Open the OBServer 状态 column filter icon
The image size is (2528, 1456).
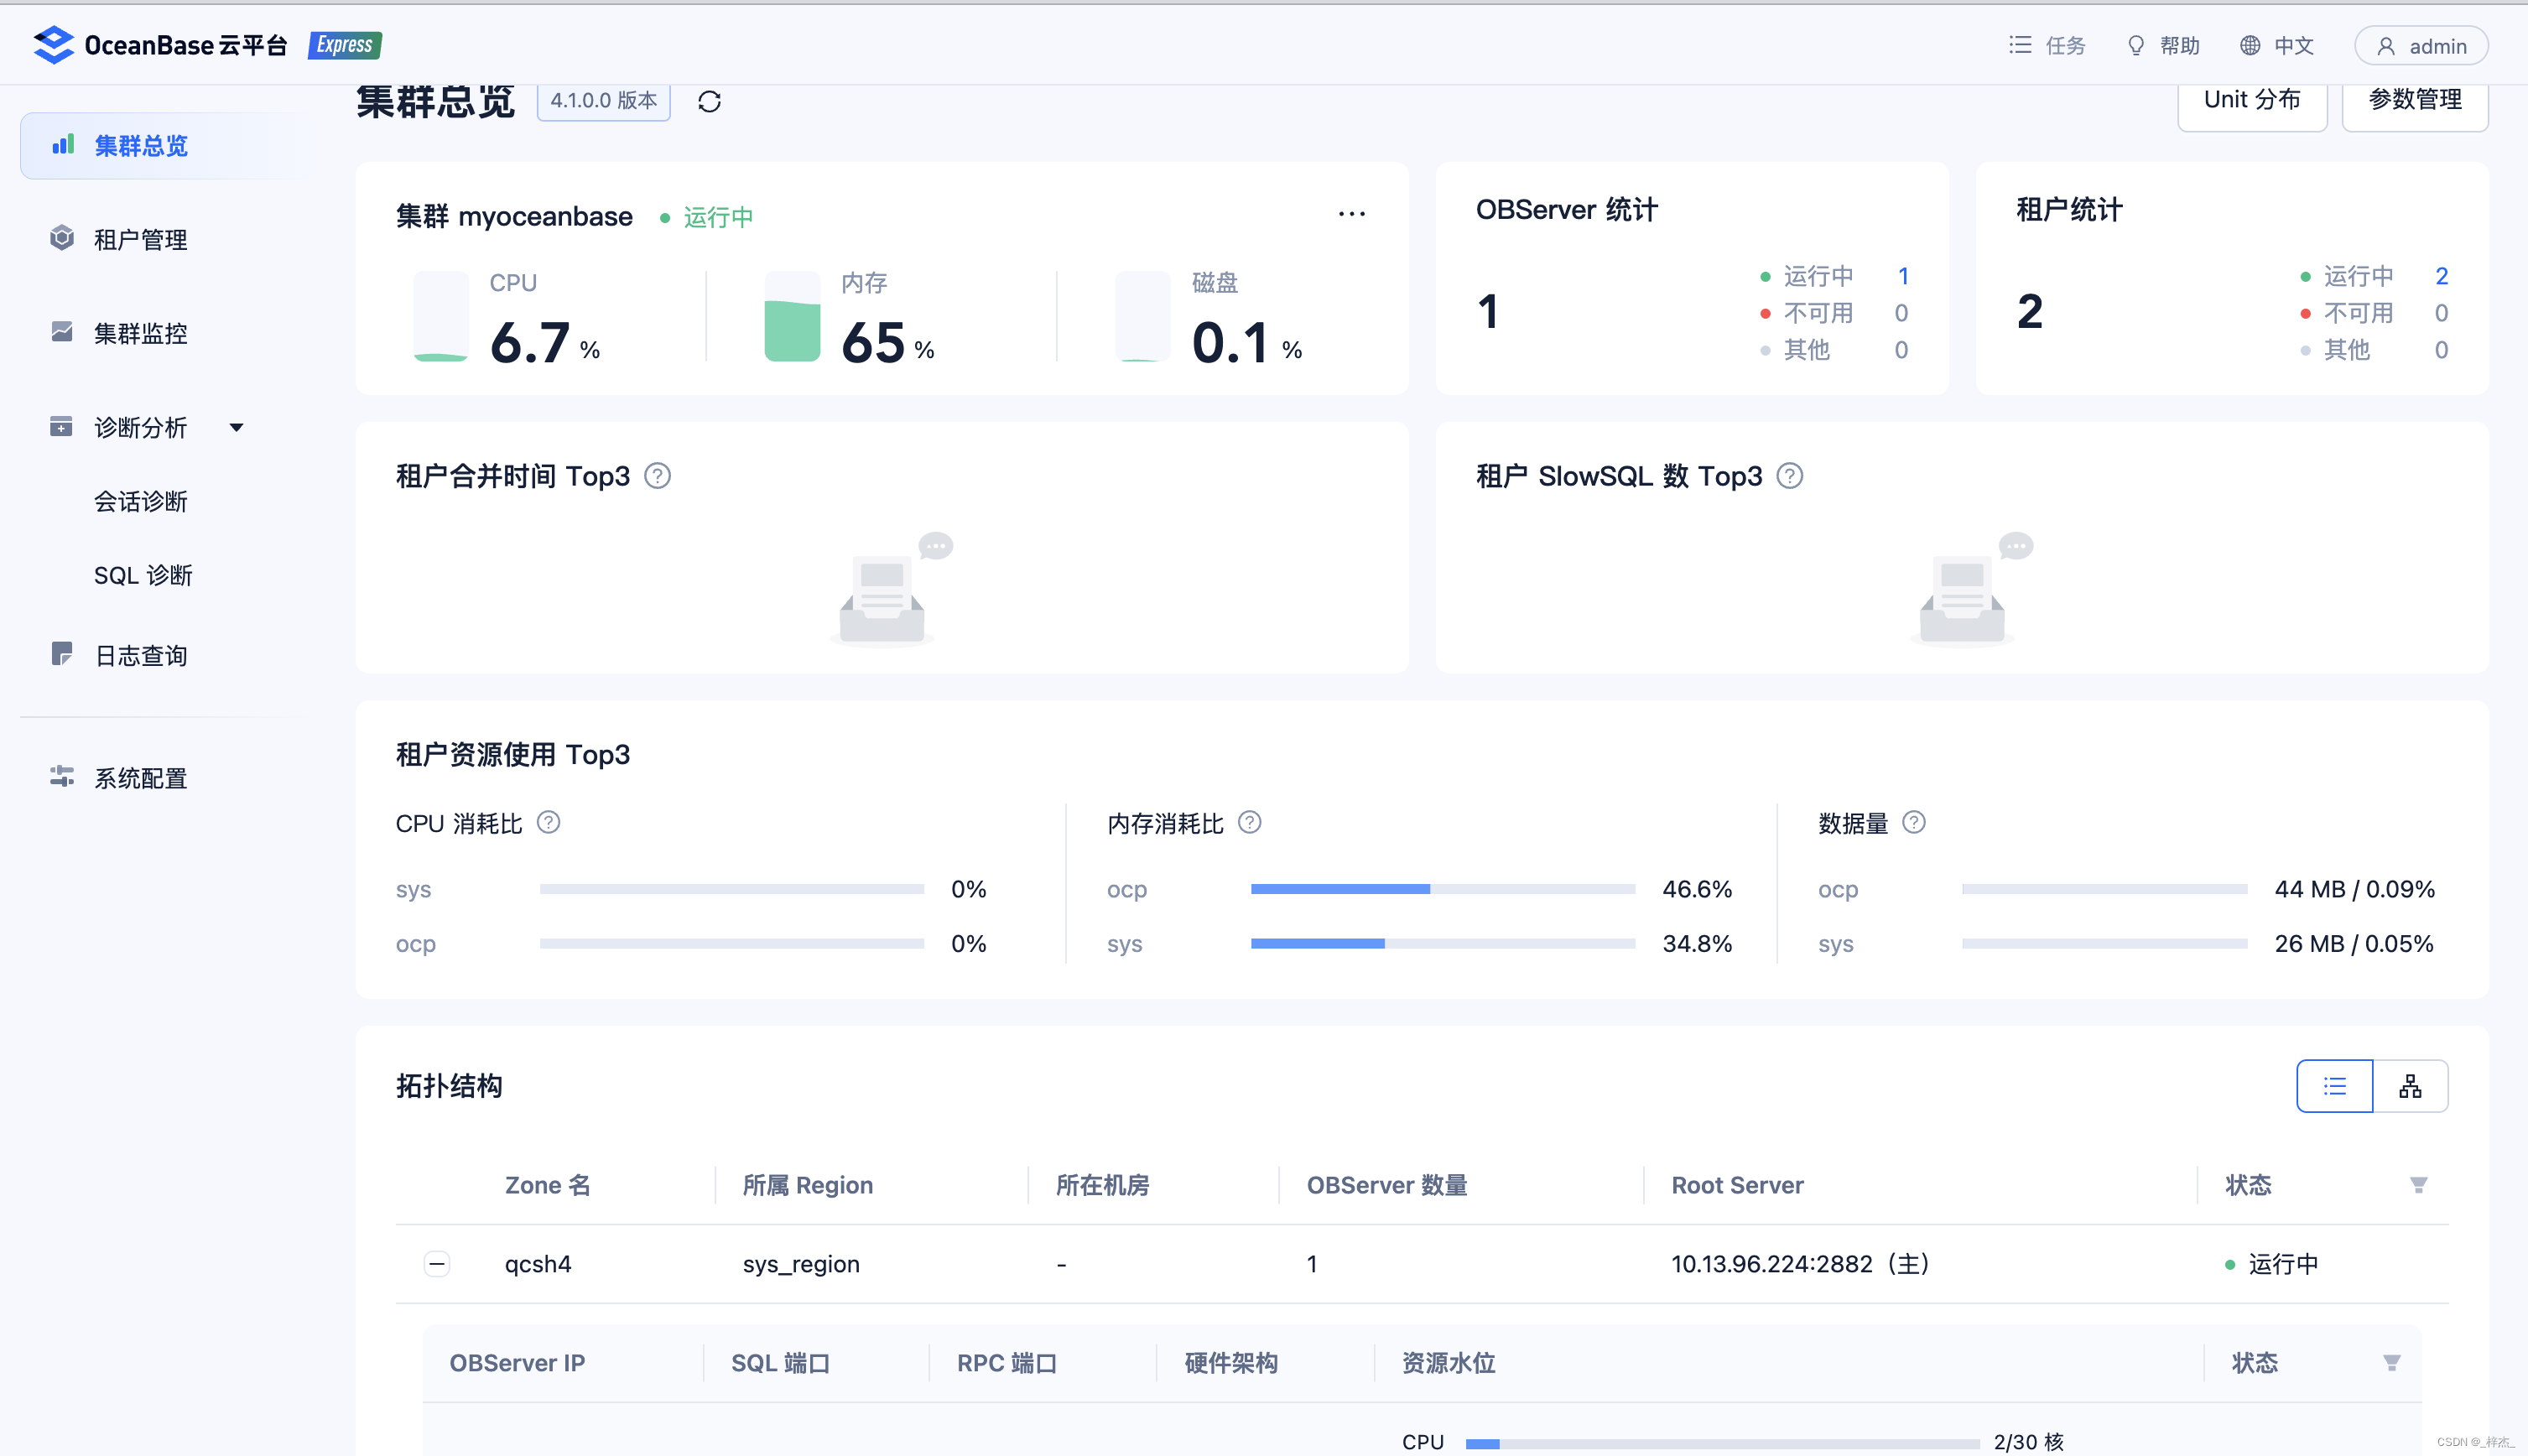2391,1364
